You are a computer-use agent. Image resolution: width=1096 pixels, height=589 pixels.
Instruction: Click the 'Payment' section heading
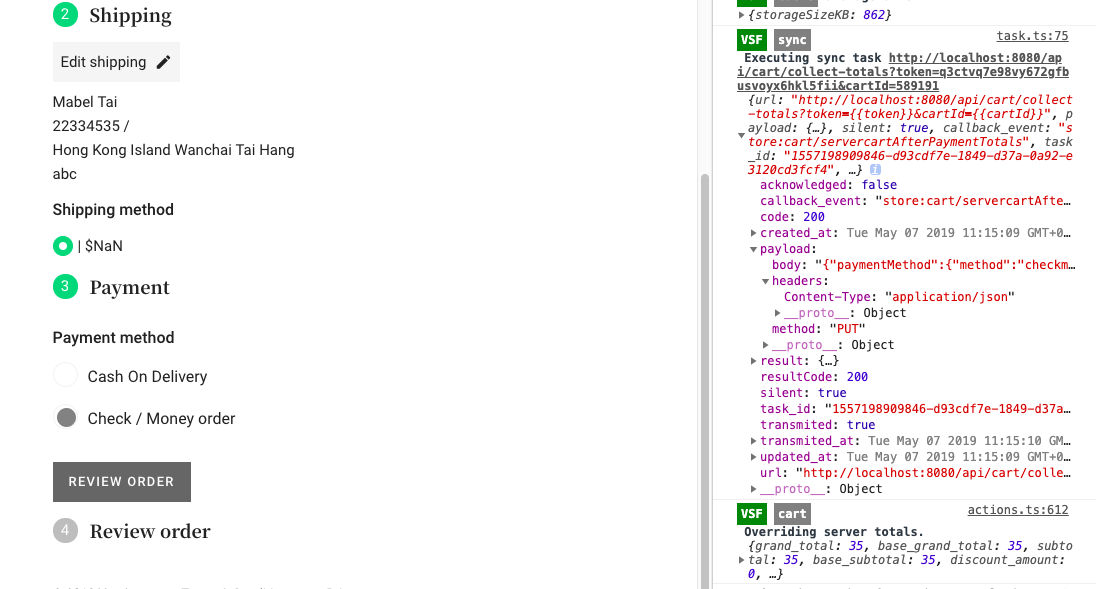tap(129, 287)
